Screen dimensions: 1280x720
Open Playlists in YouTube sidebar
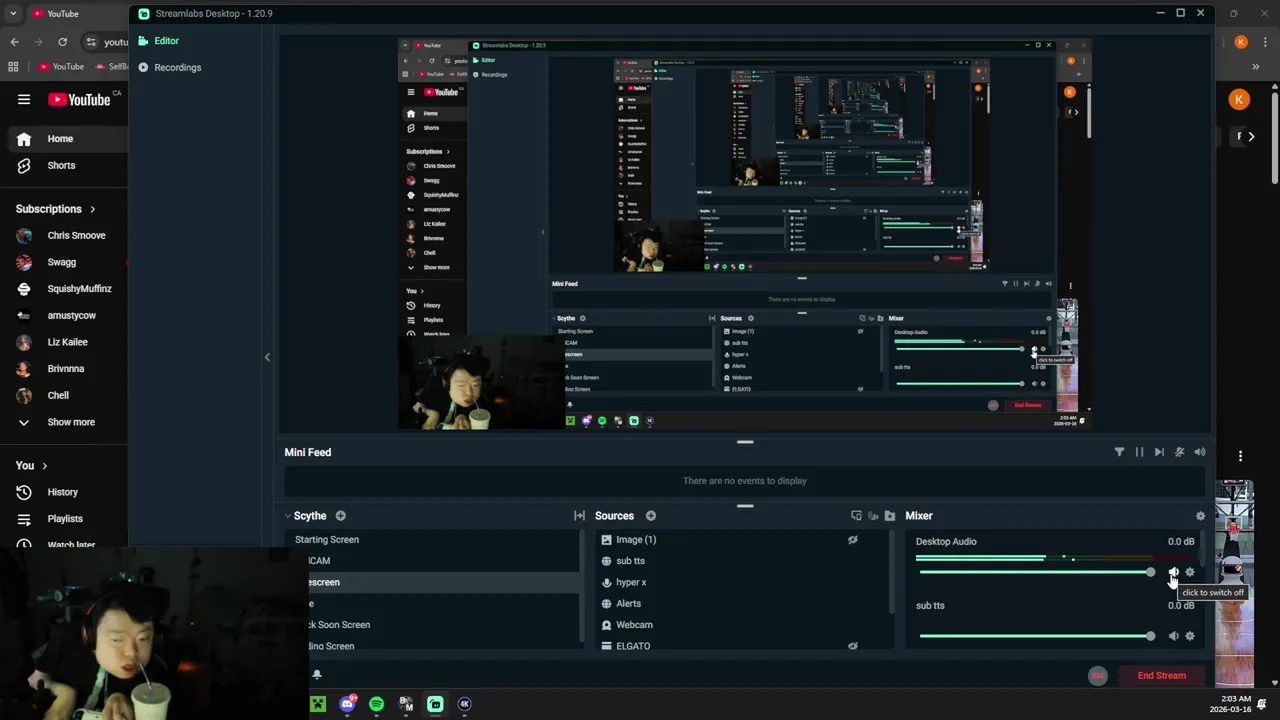(64, 519)
